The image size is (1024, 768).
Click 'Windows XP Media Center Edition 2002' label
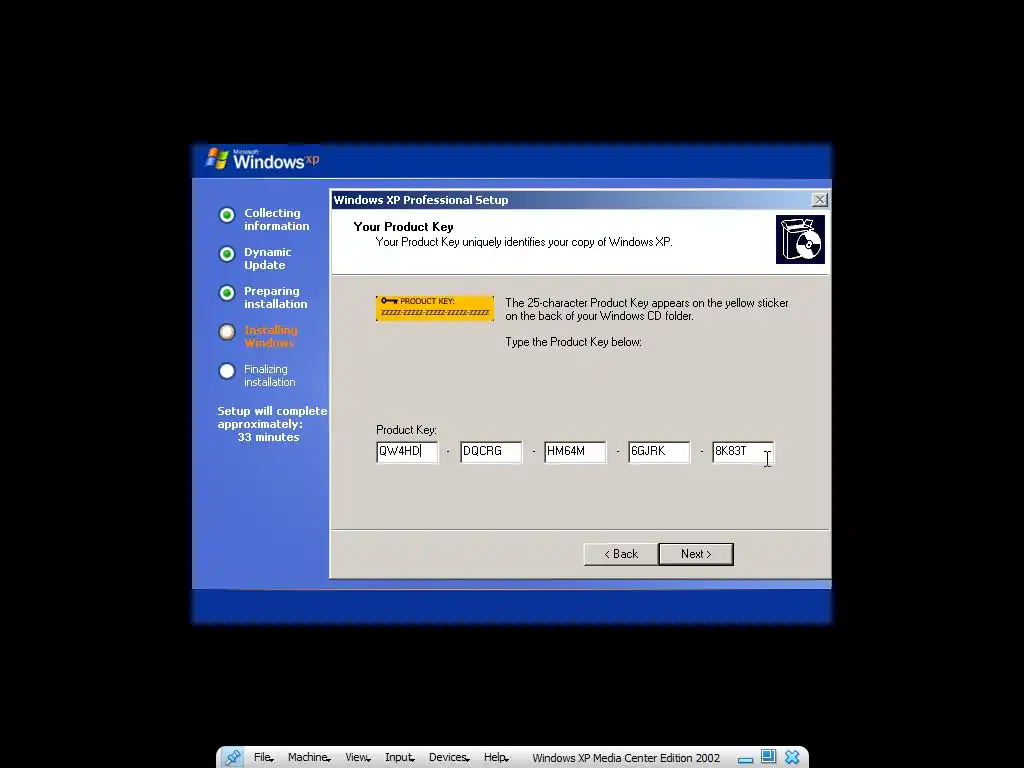(x=626, y=758)
